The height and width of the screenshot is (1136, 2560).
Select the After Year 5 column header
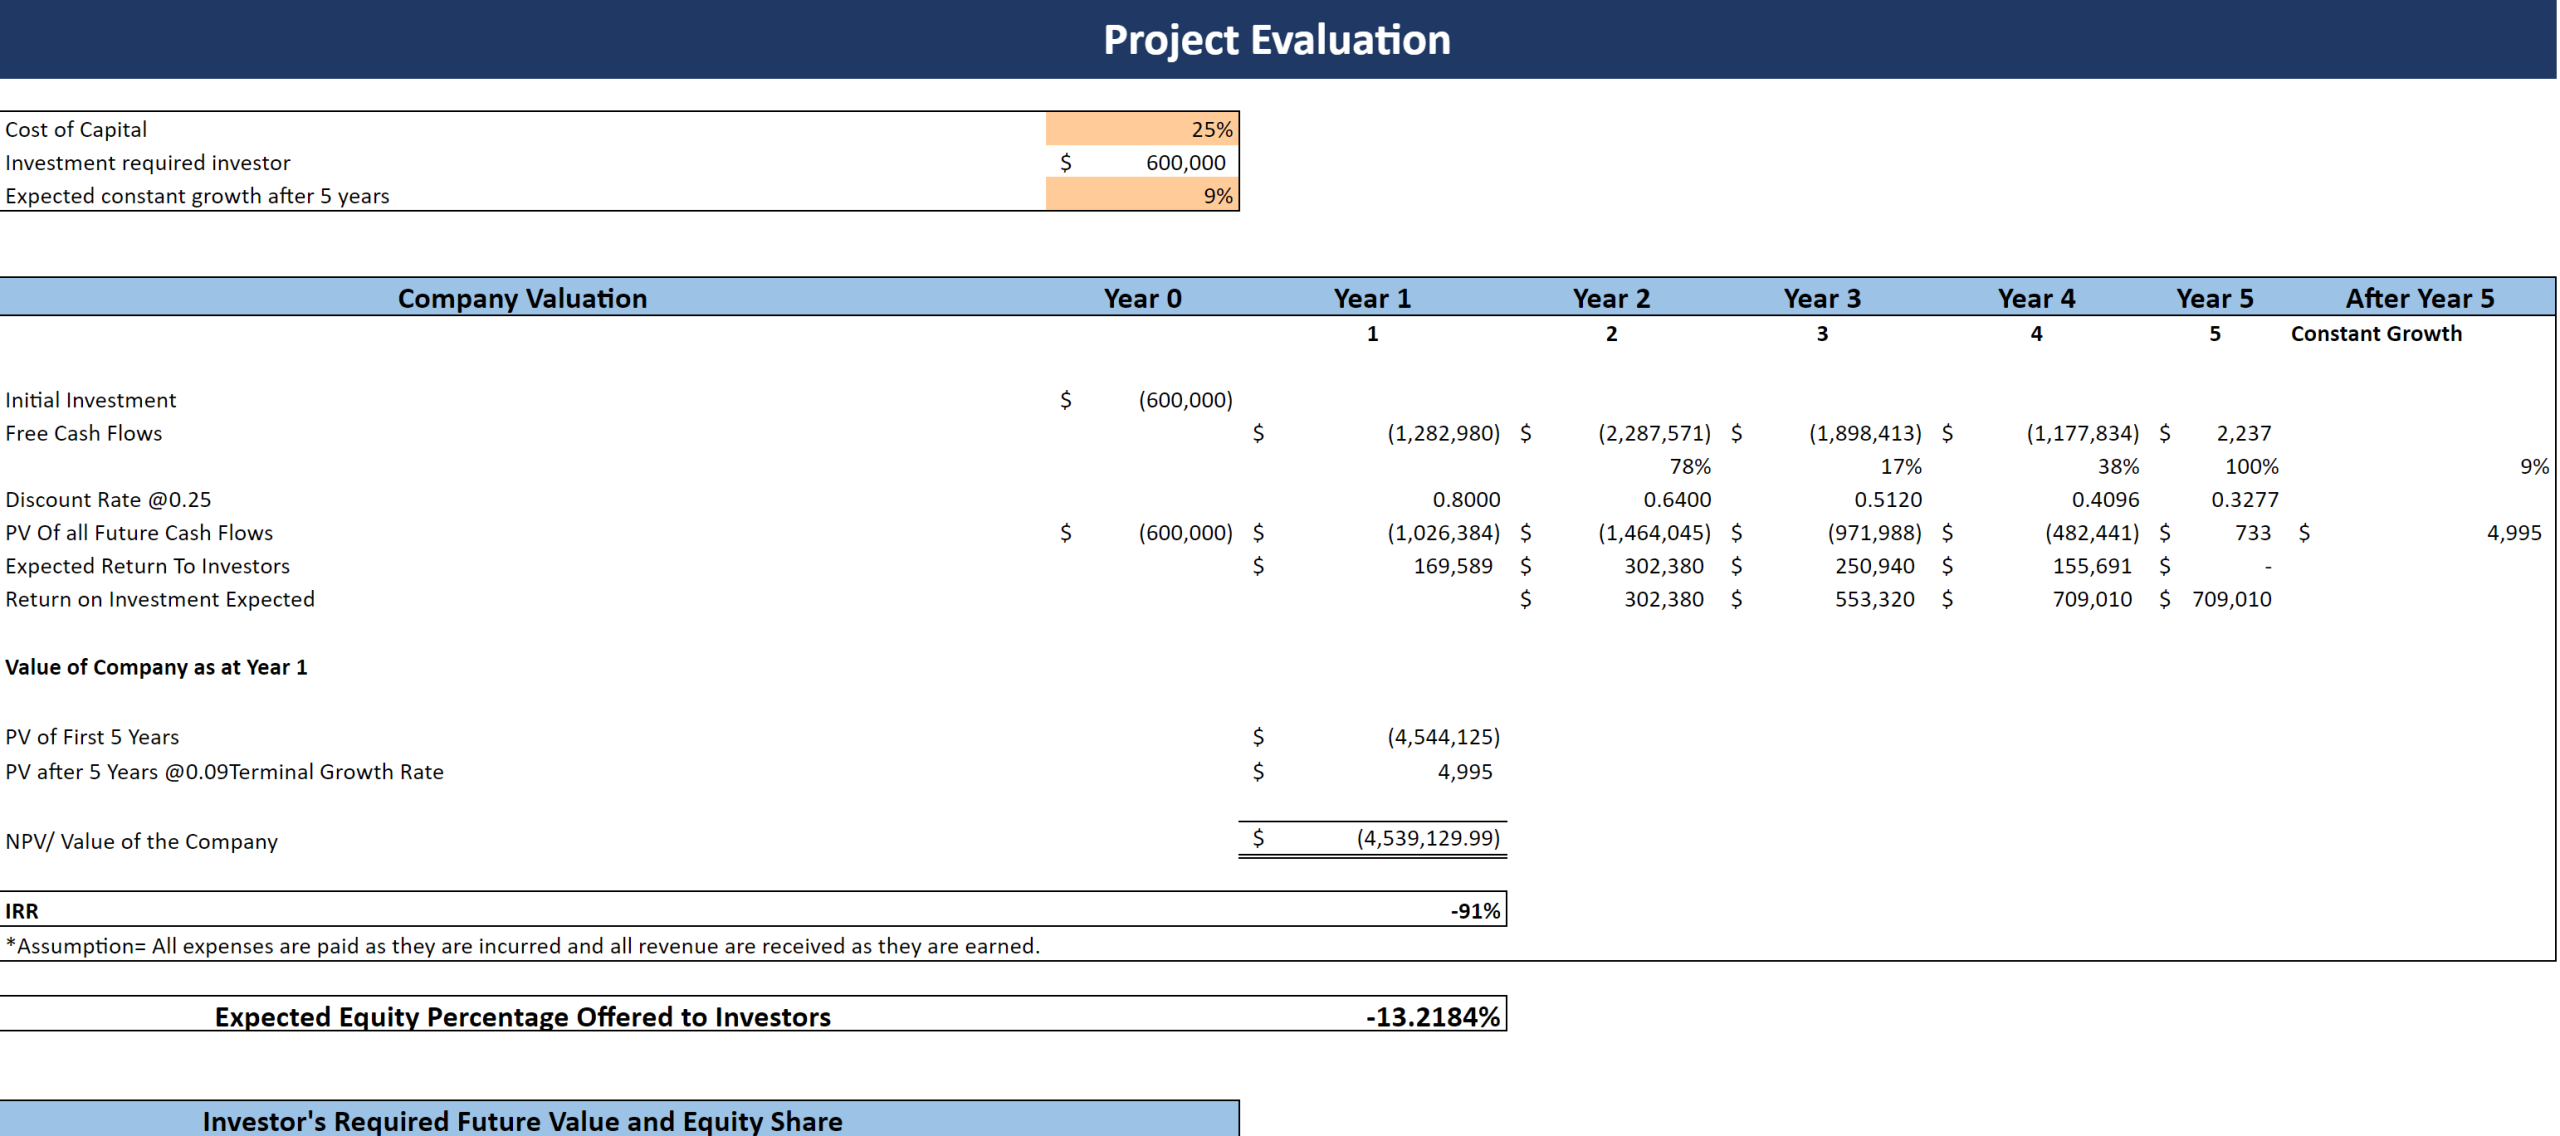click(2419, 298)
